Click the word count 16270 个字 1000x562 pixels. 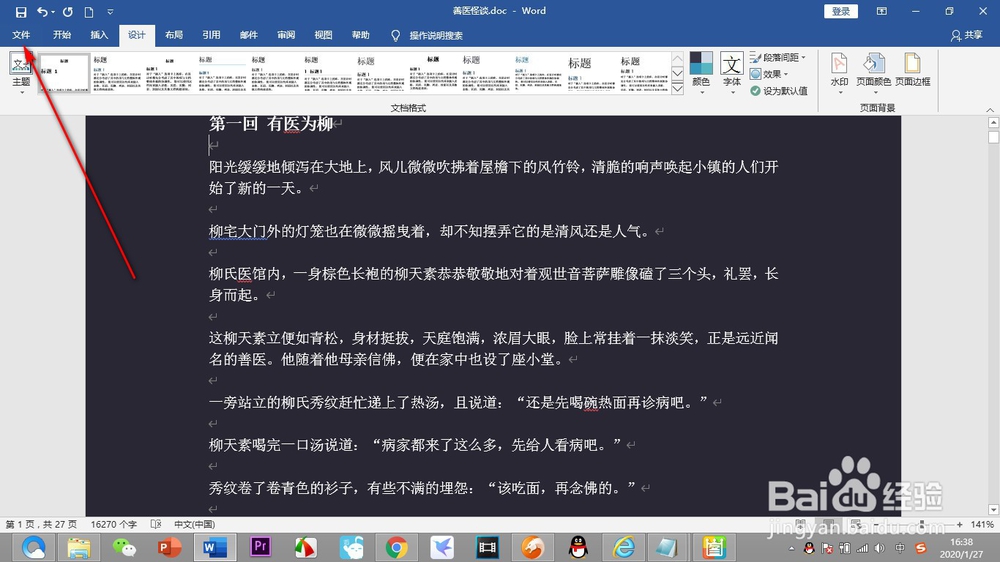(114, 524)
